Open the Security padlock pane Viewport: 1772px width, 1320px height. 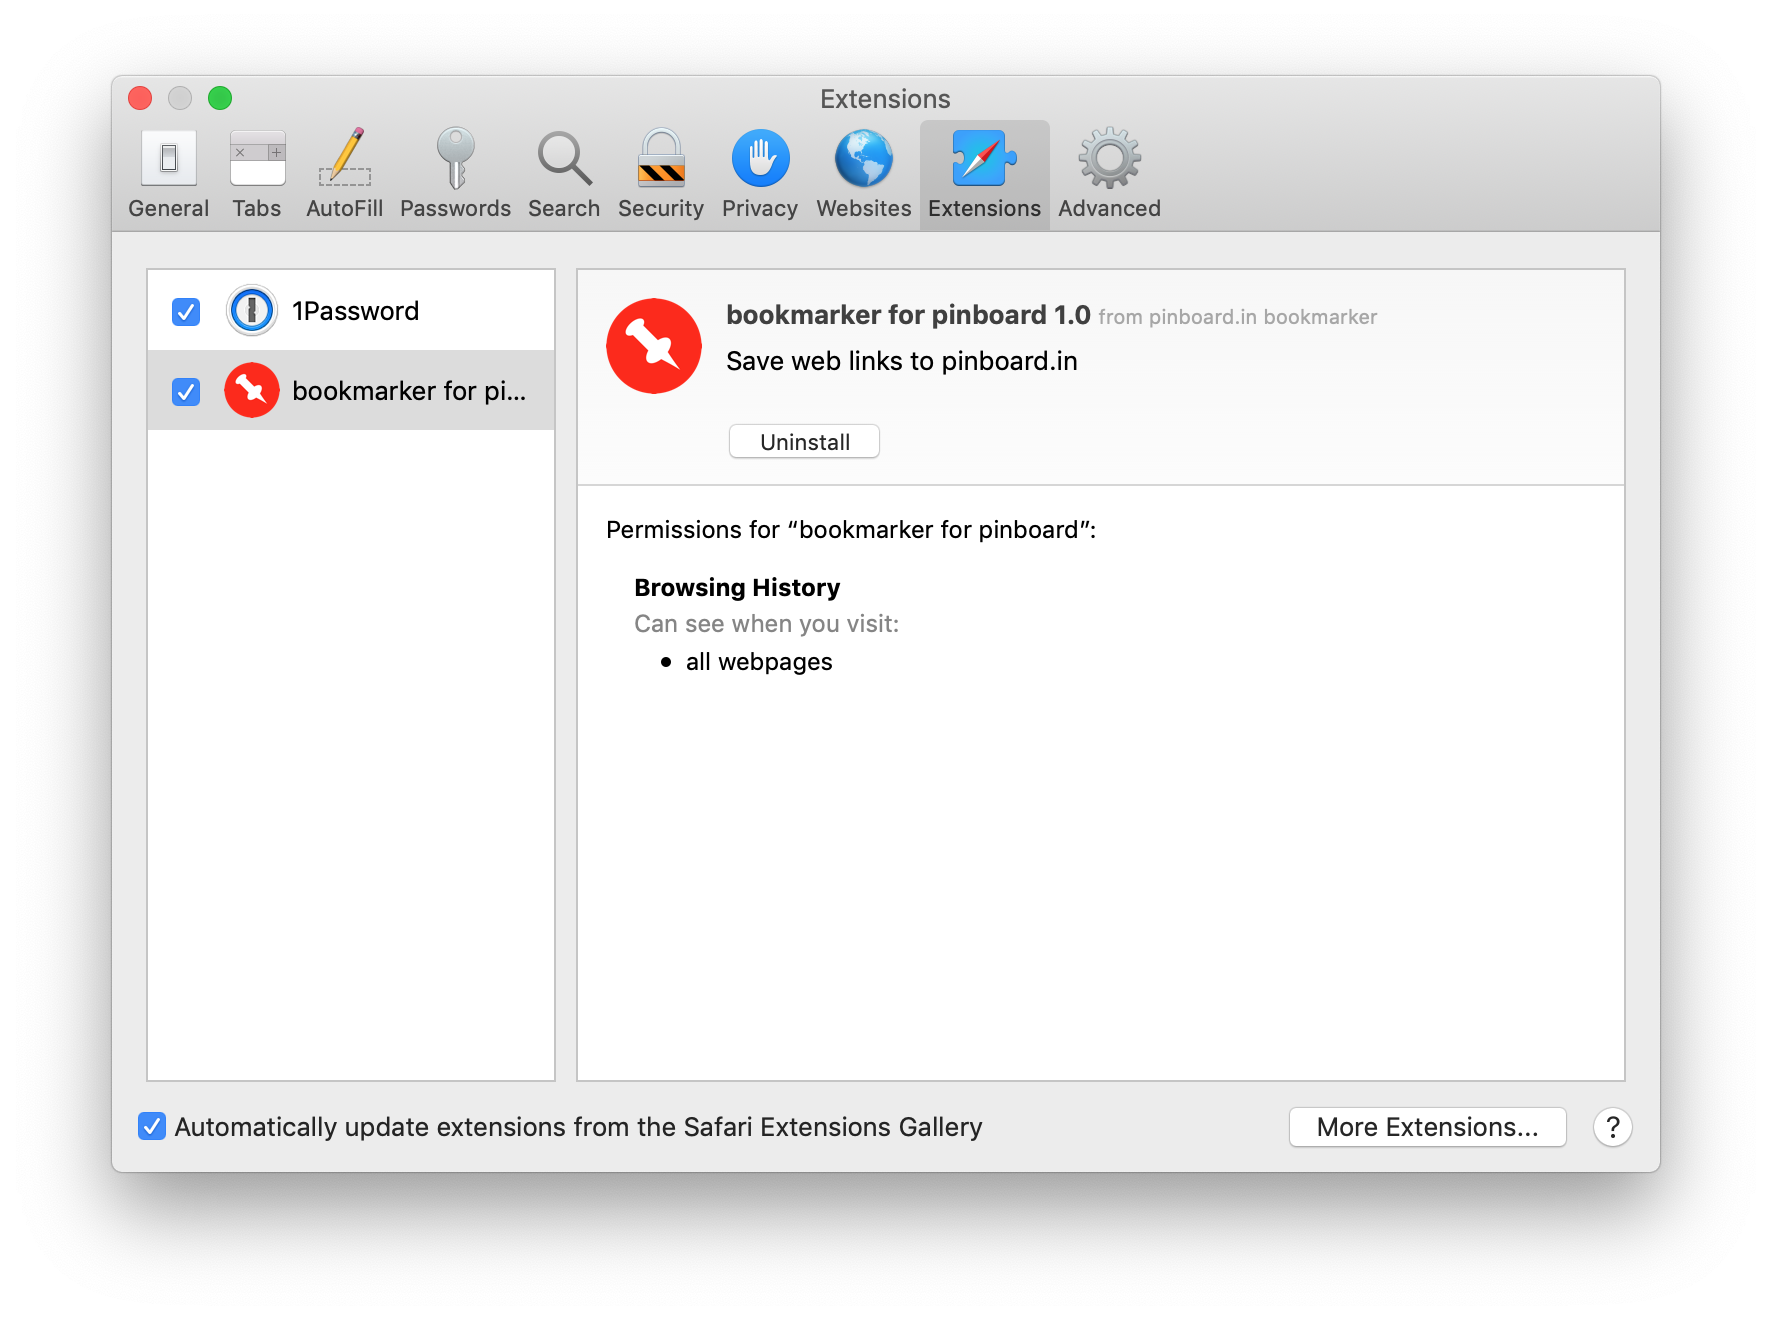661,174
